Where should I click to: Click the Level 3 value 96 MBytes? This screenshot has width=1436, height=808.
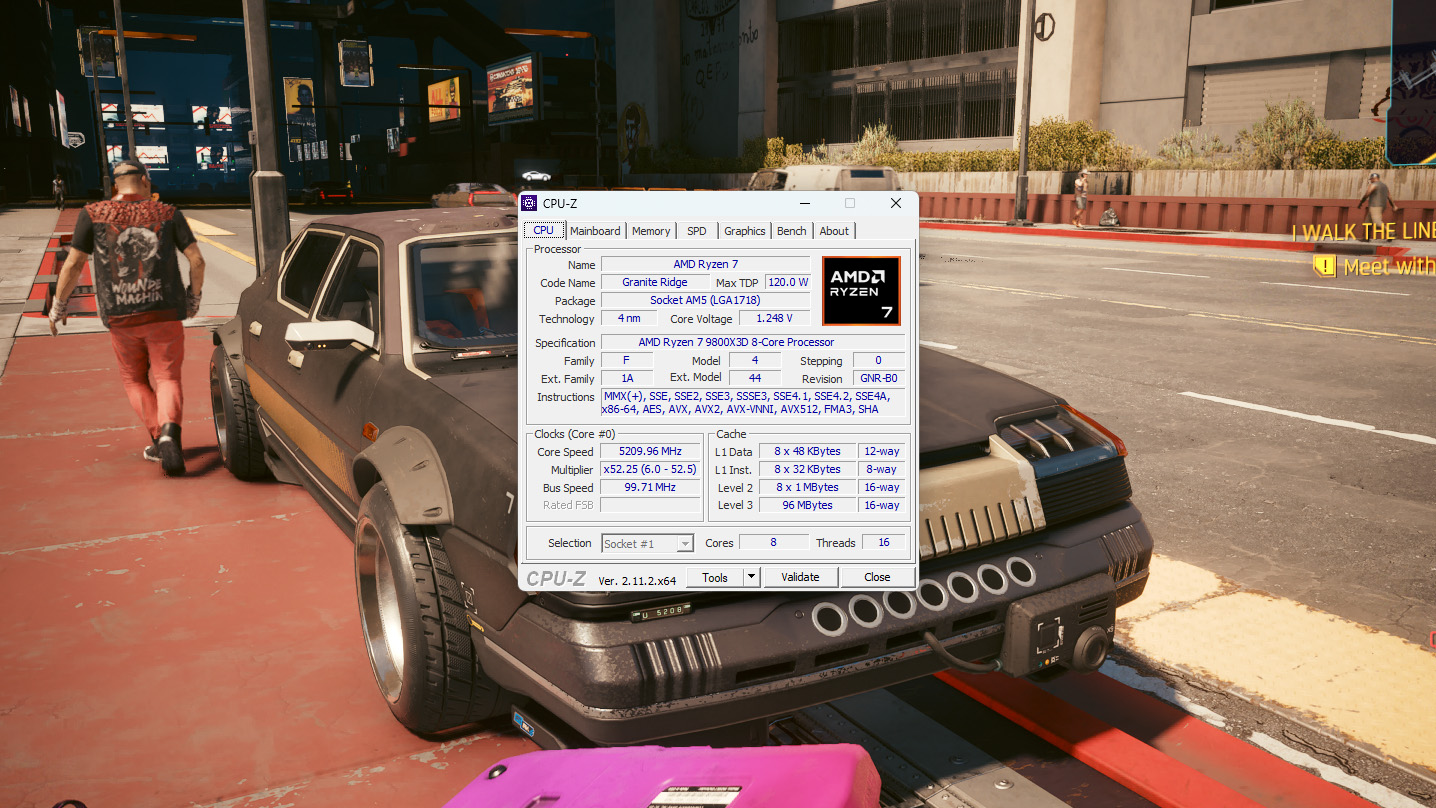pyautogui.click(x=807, y=506)
